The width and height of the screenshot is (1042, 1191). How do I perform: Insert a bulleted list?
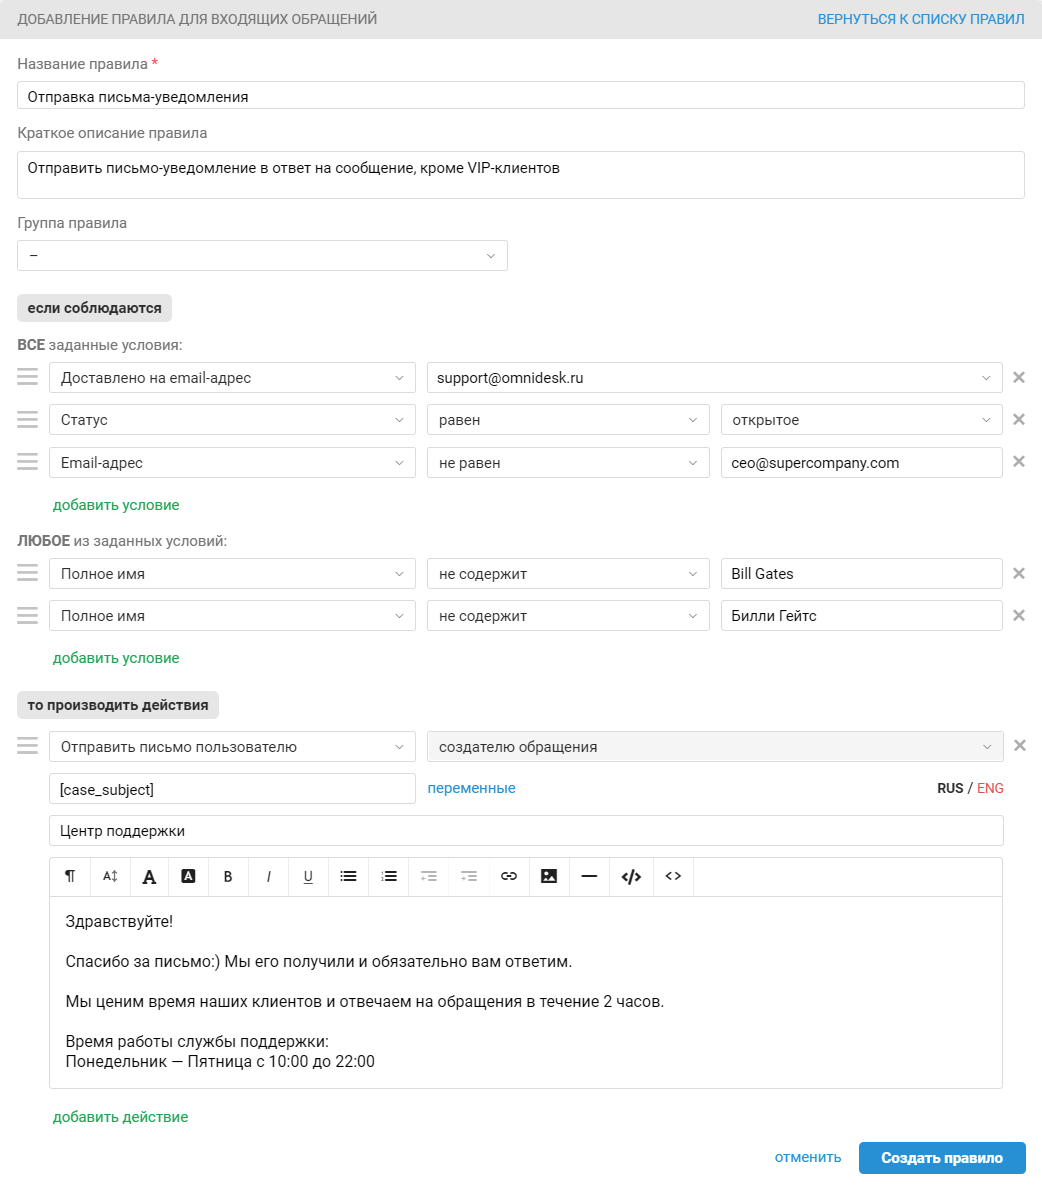pyautogui.click(x=349, y=877)
